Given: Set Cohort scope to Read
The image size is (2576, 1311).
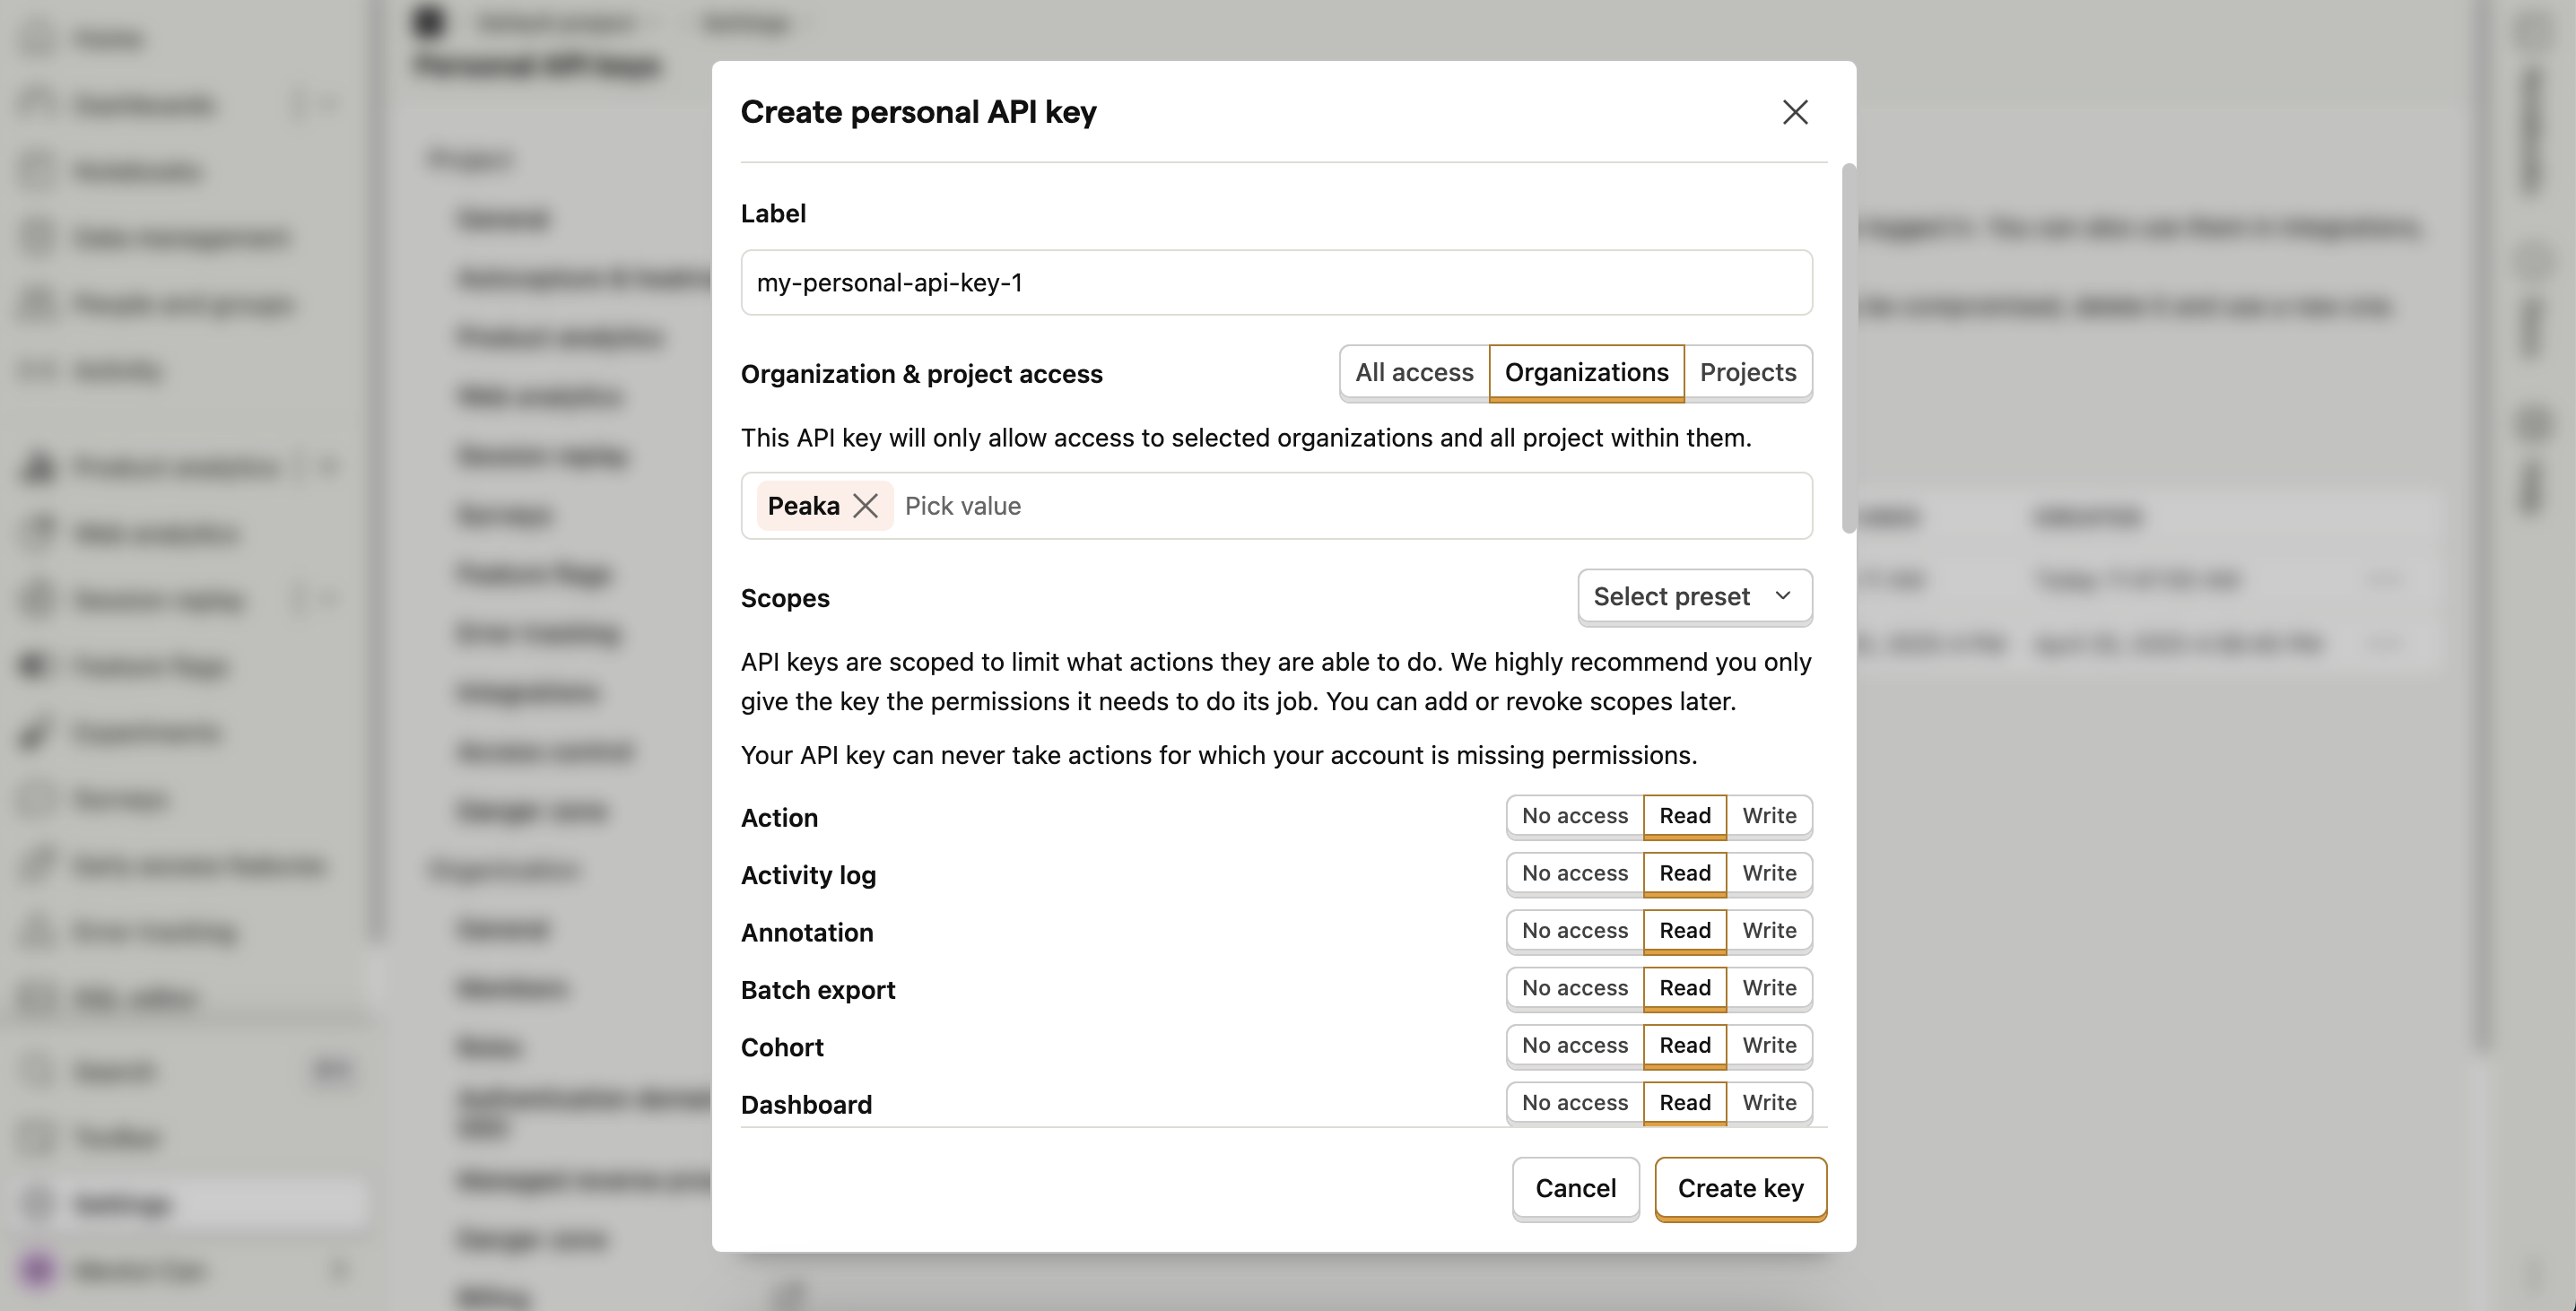Looking at the screenshot, I should point(1685,1045).
